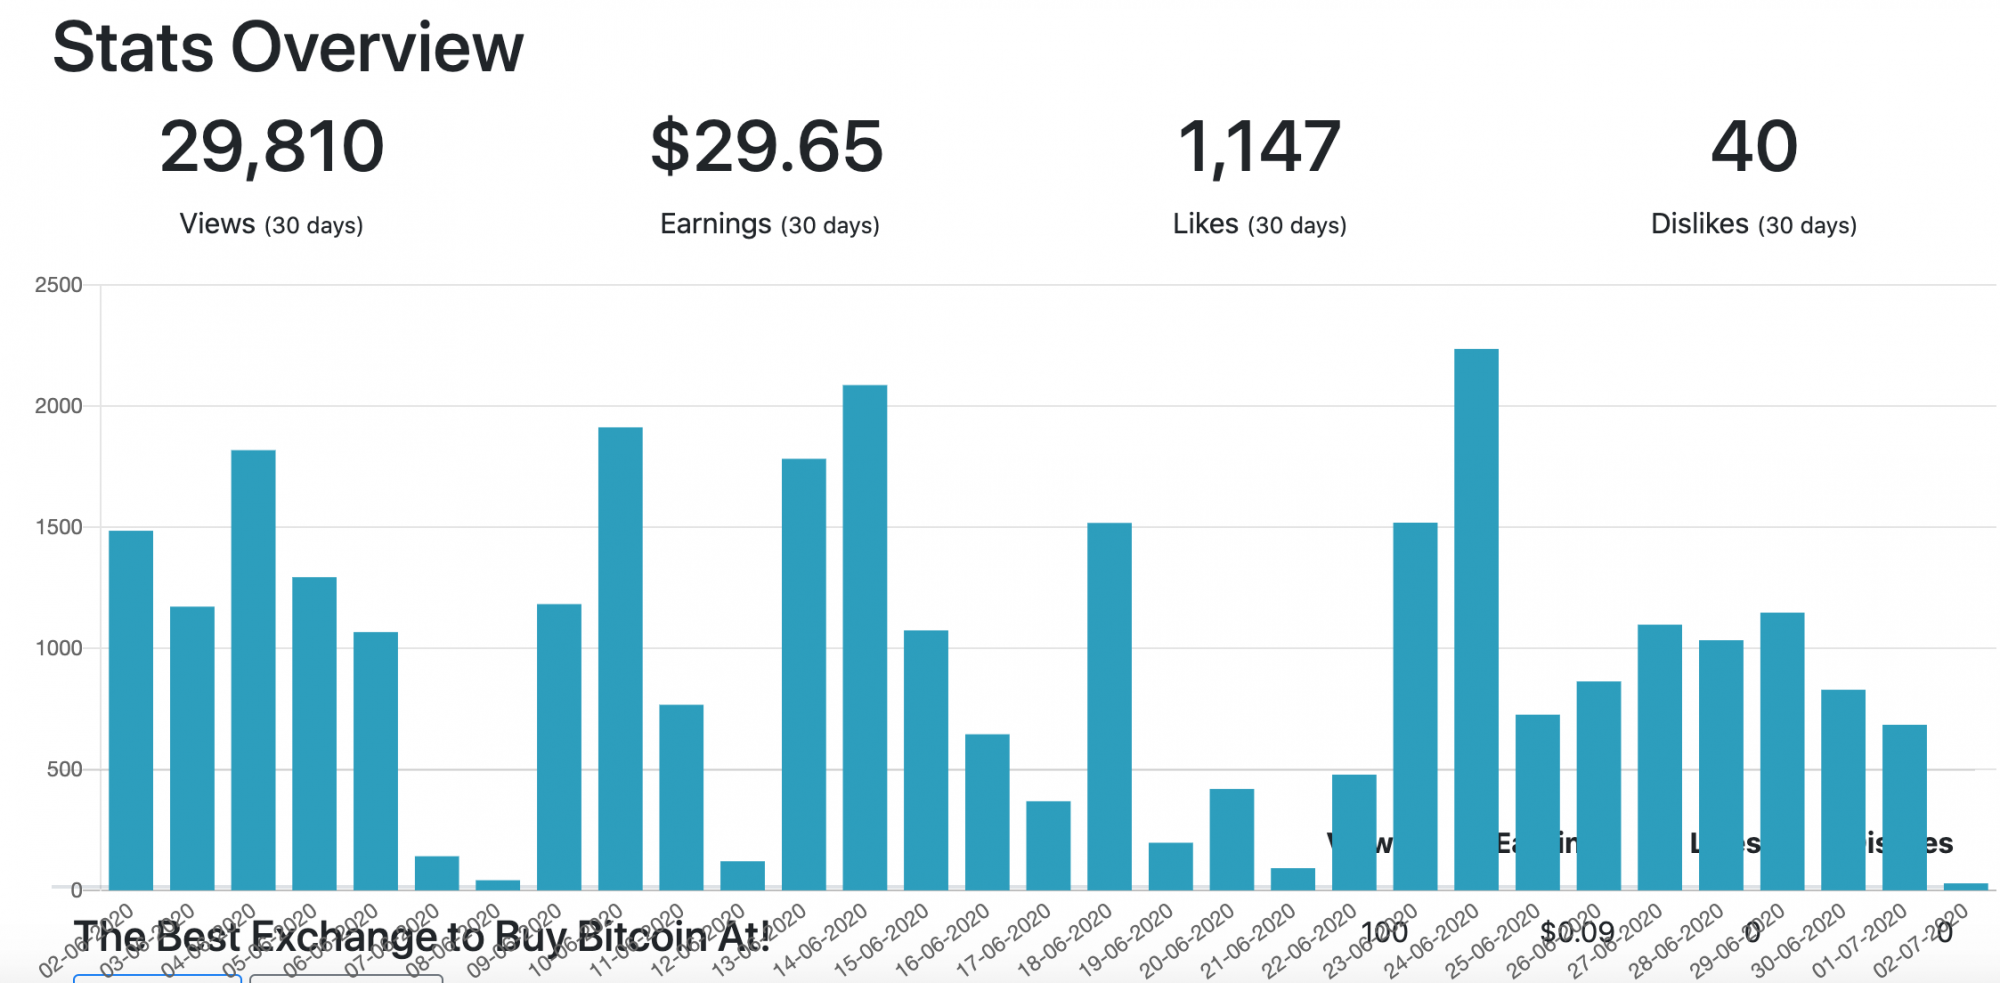Viewport: 2000px width, 983px height.
Task: Open 'The Best Exchange to Buy Bitcoin At!' link
Action: (x=422, y=937)
